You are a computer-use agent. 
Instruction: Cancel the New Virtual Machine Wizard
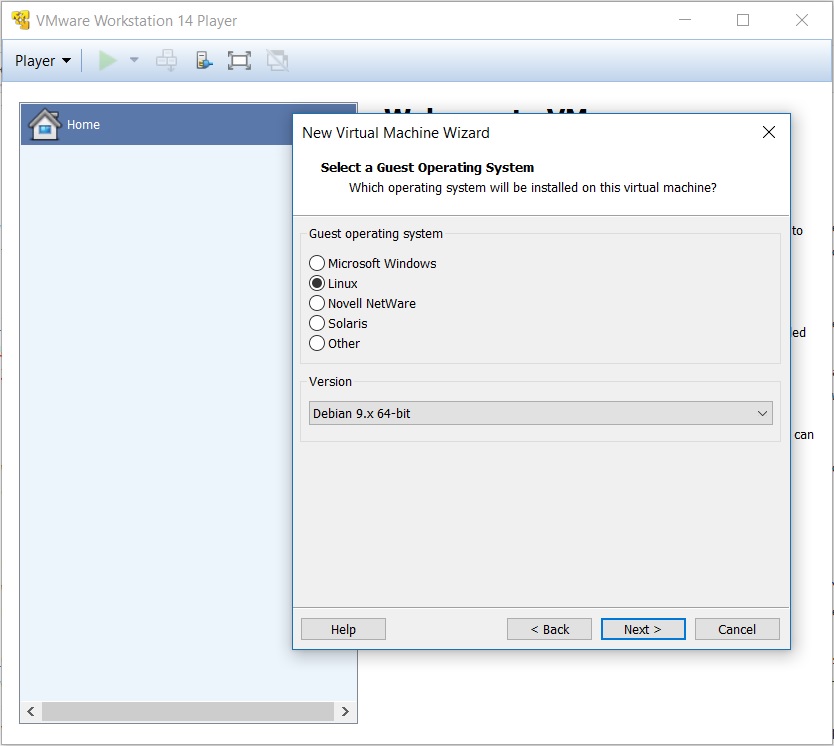737,629
